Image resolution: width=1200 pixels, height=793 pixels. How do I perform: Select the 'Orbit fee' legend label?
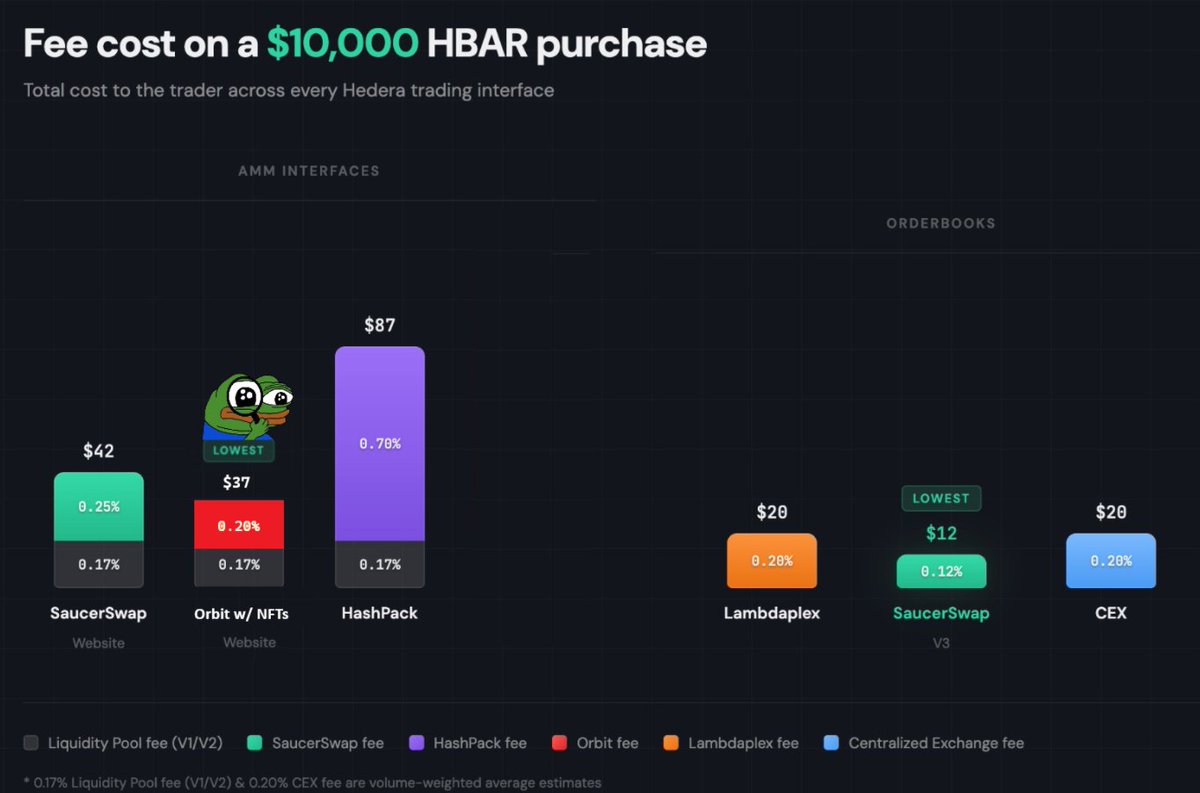[x=607, y=743]
